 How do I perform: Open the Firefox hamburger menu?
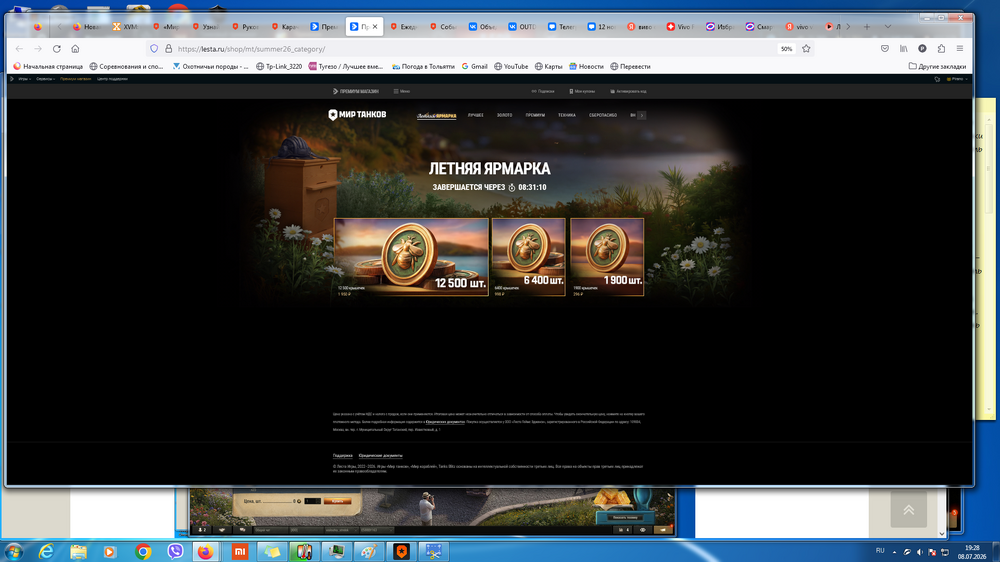coord(960,48)
